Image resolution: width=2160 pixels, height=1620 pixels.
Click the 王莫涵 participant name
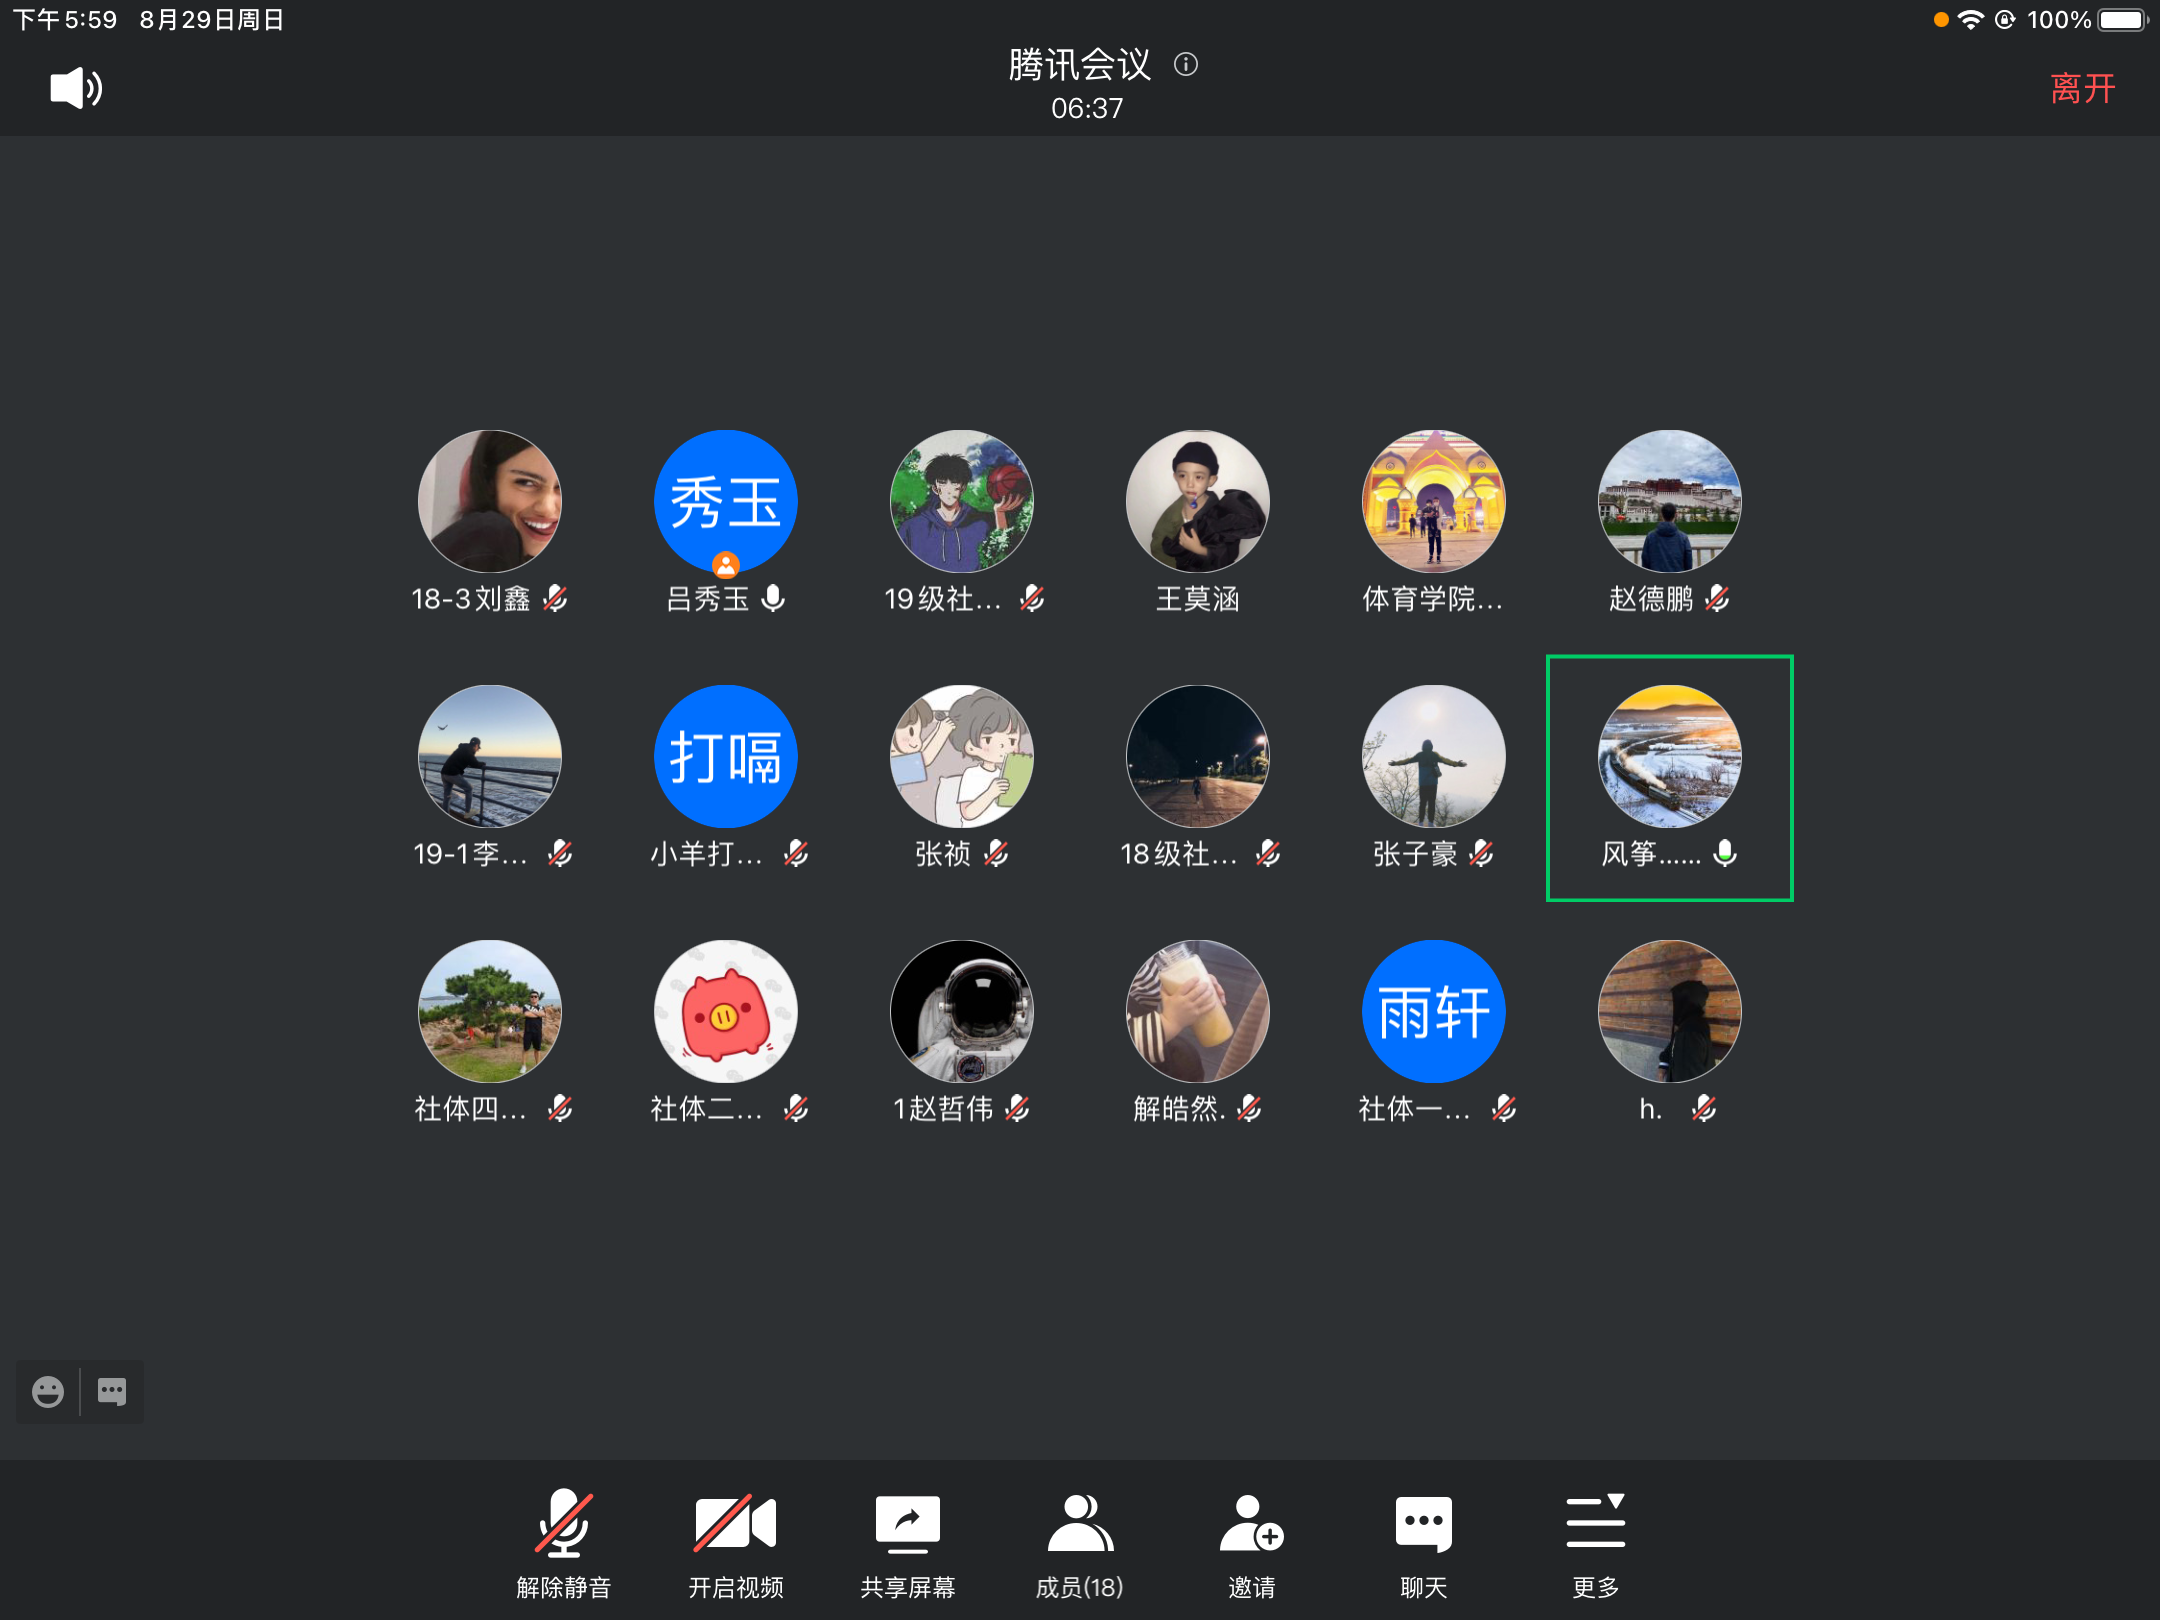click(x=1197, y=599)
